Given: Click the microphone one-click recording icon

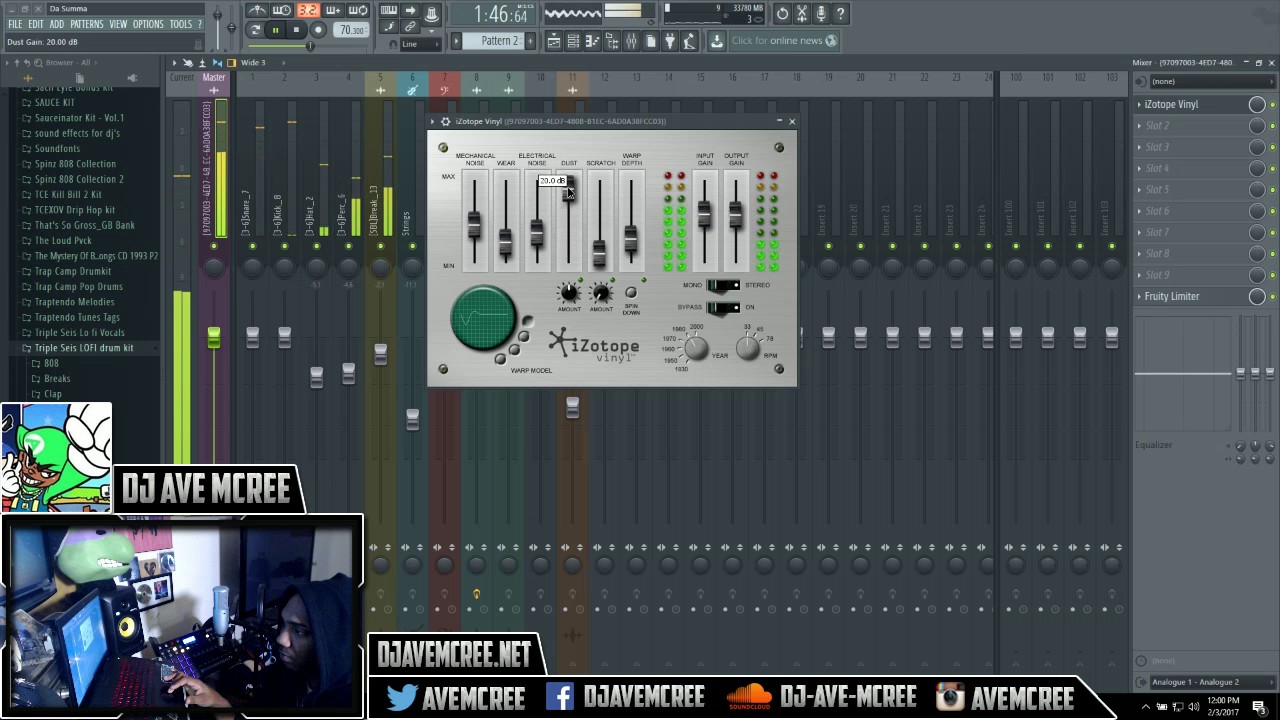Looking at the screenshot, I should [821, 13].
